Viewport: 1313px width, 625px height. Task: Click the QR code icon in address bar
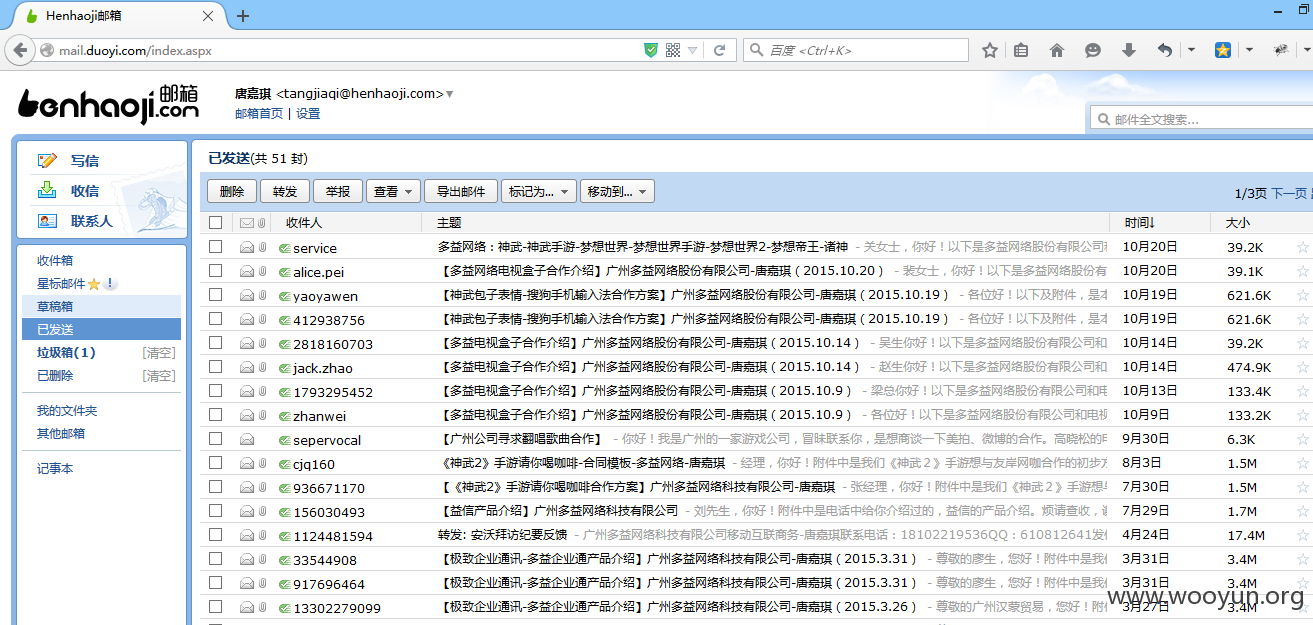(x=672, y=50)
